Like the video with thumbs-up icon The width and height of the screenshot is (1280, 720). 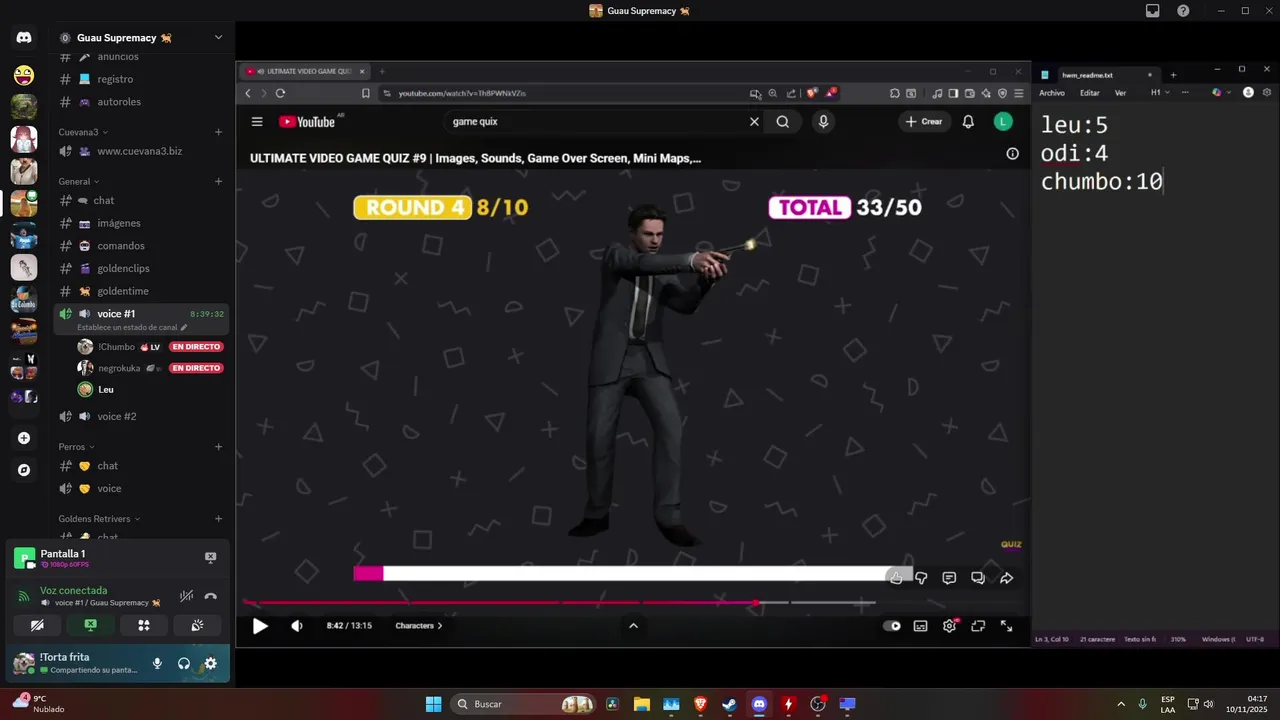coord(896,578)
